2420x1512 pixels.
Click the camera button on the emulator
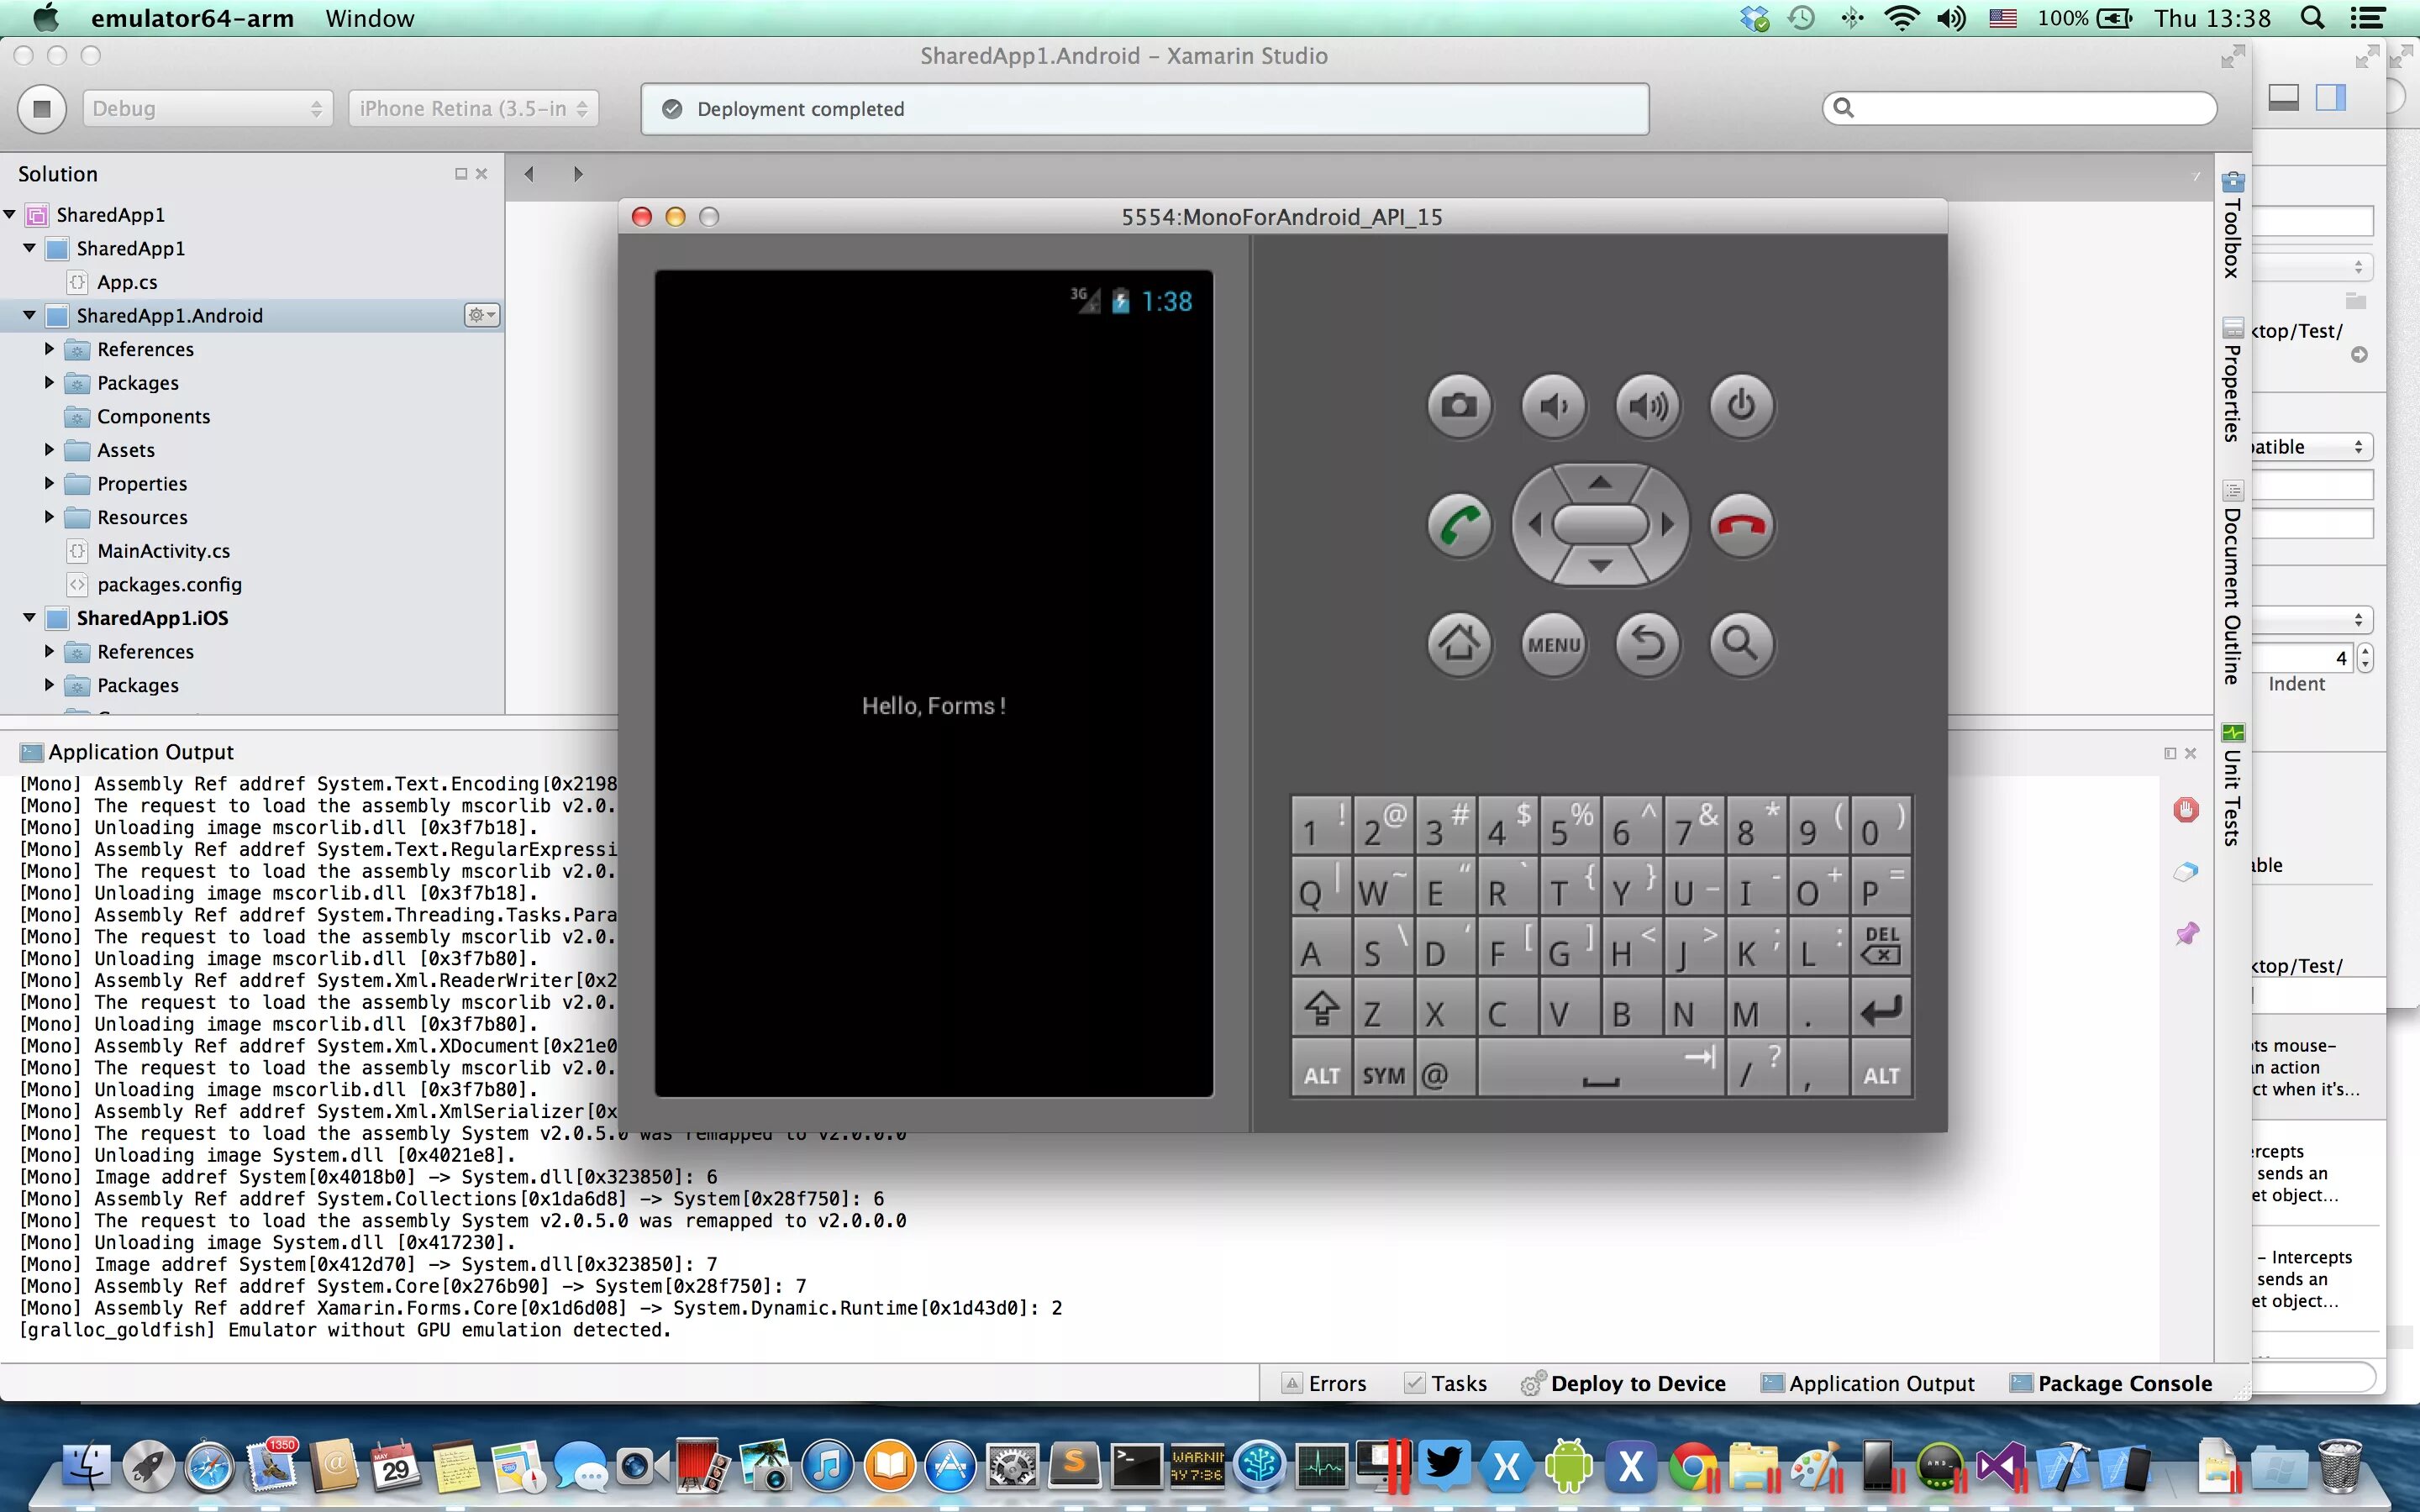(x=1458, y=406)
